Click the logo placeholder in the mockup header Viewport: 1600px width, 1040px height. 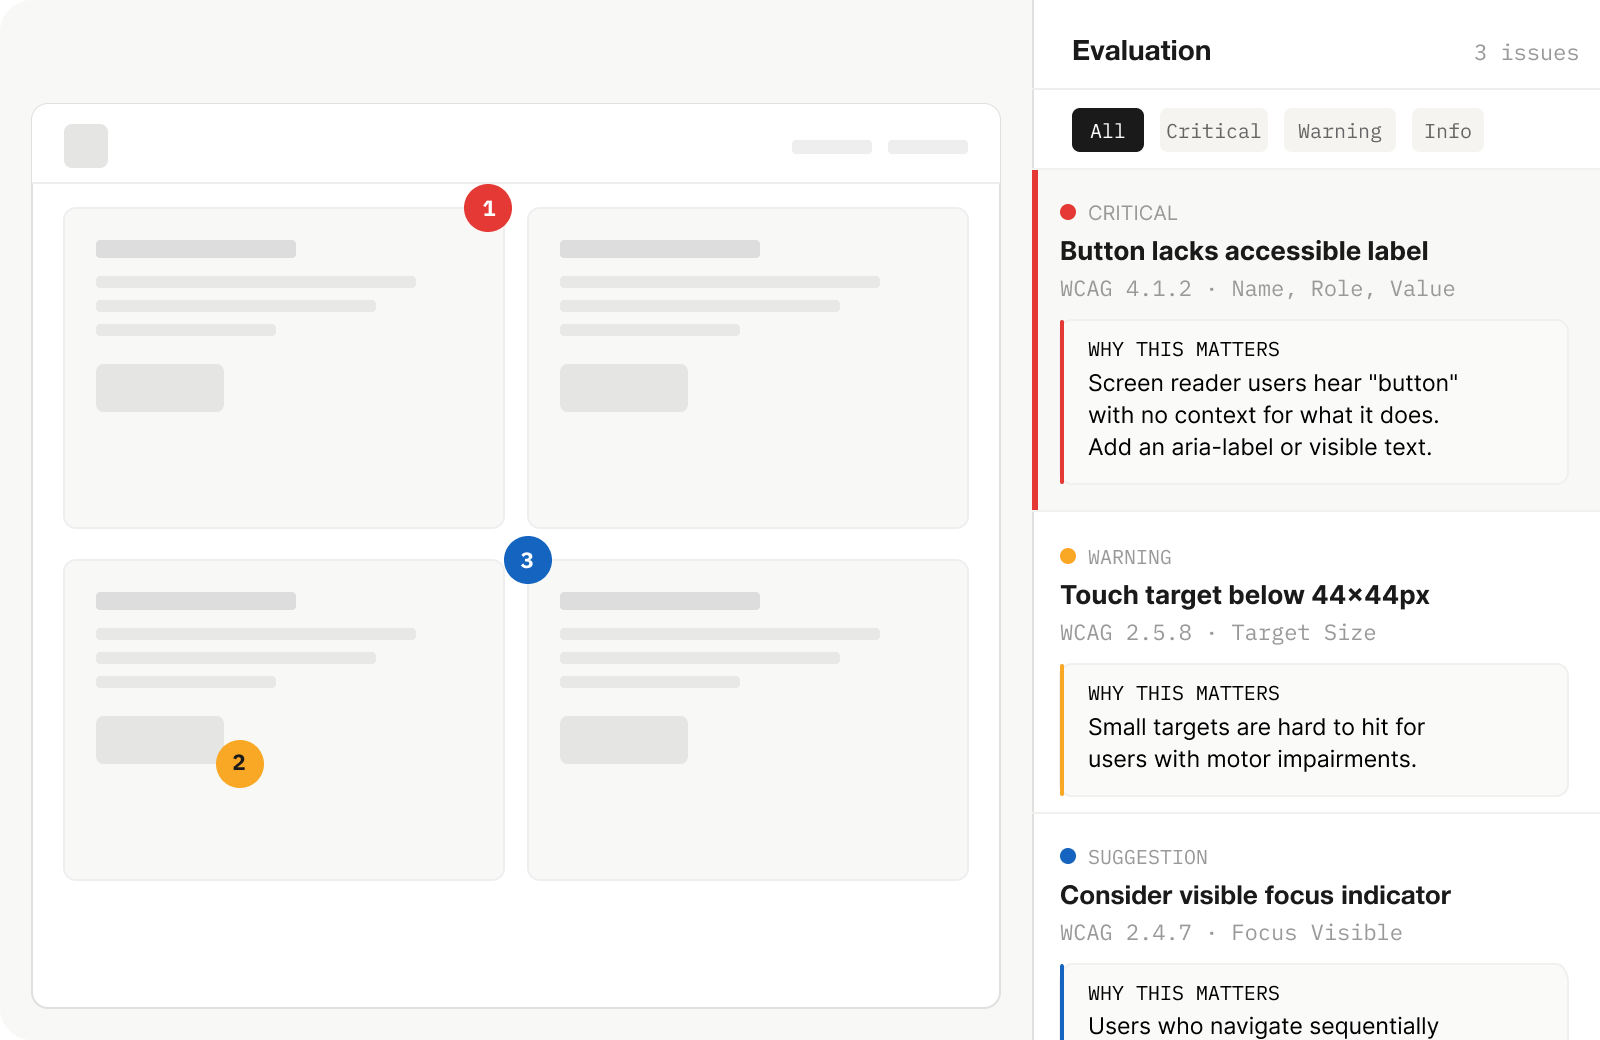point(86,146)
